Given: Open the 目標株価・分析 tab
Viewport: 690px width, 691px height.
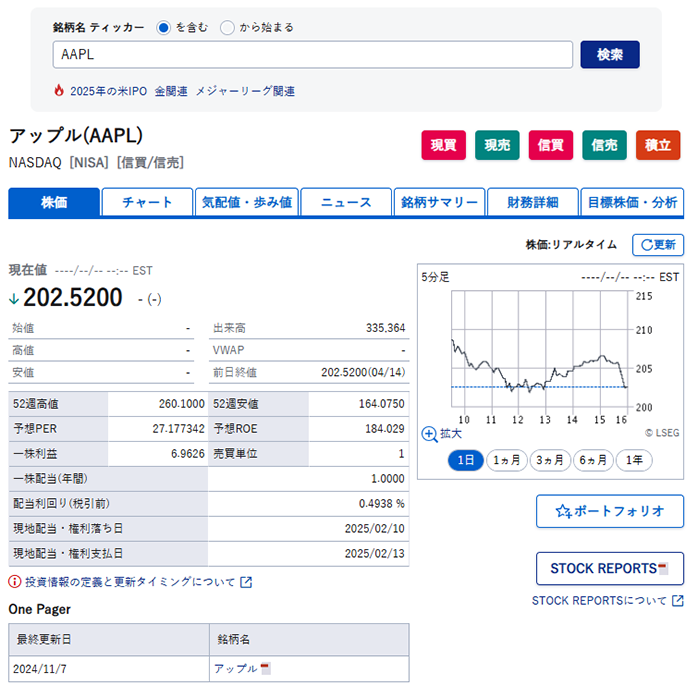Looking at the screenshot, I should point(632,202).
